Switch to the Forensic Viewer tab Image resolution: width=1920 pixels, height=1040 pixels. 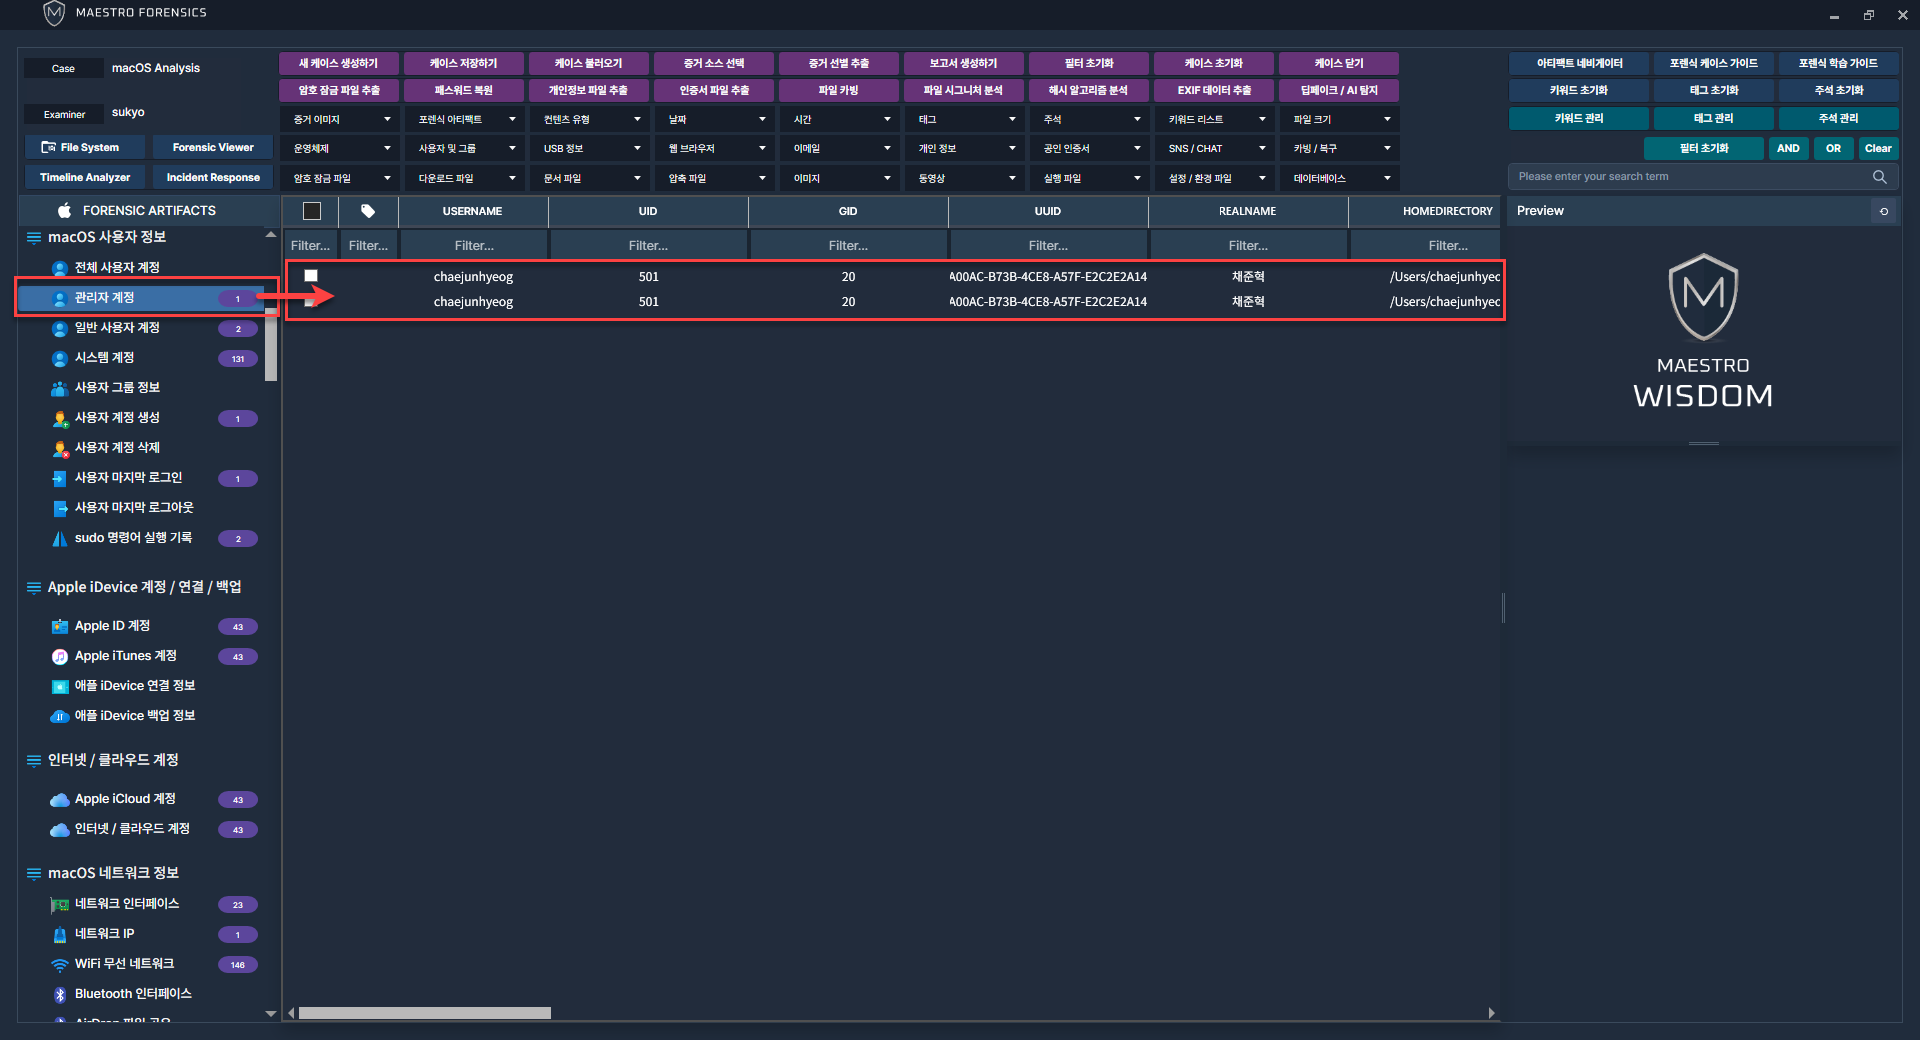coord(213,147)
